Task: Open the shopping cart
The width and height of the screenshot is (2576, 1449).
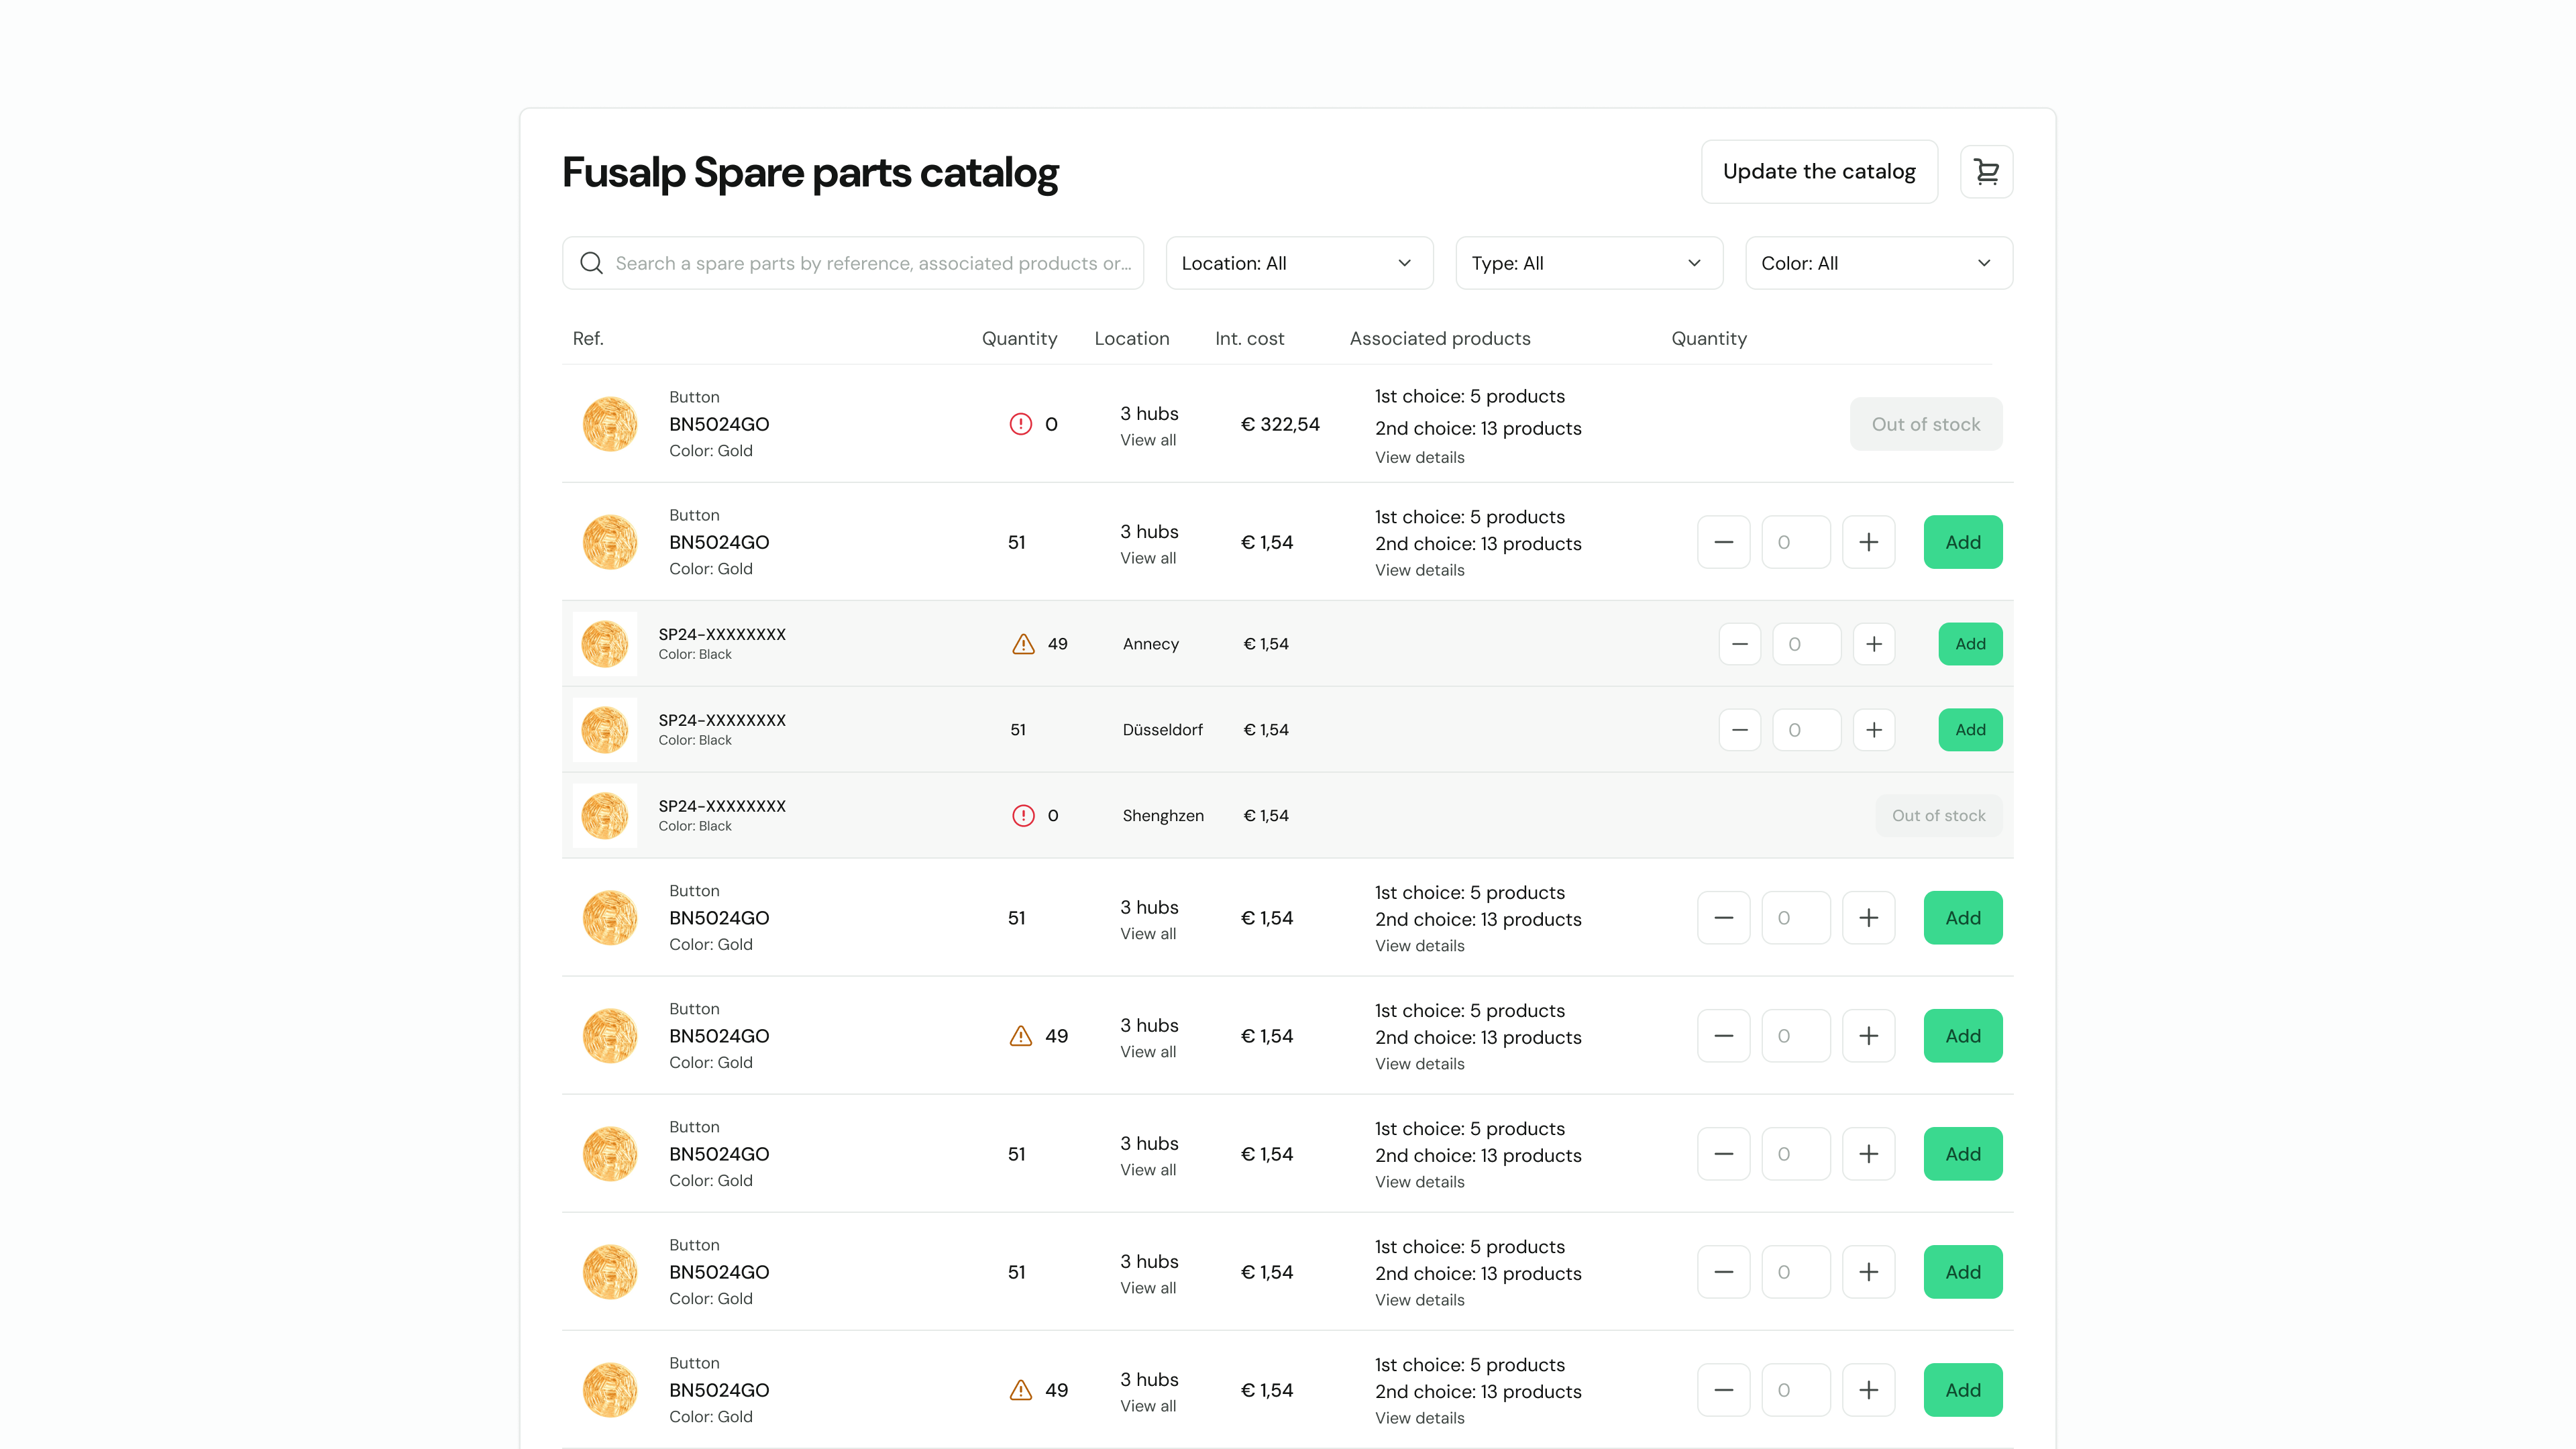Action: pyautogui.click(x=1987, y=171)
